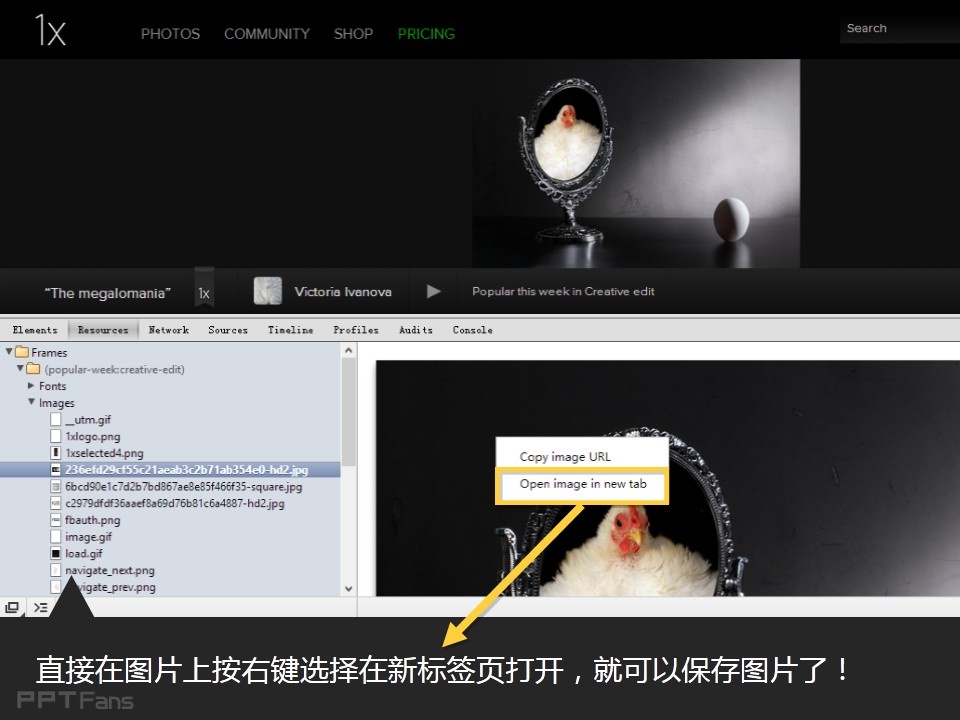The height and width of the screenshot is (720, 960).
Task: Switch to the Audits tab
Action: (x=416, y=330)
